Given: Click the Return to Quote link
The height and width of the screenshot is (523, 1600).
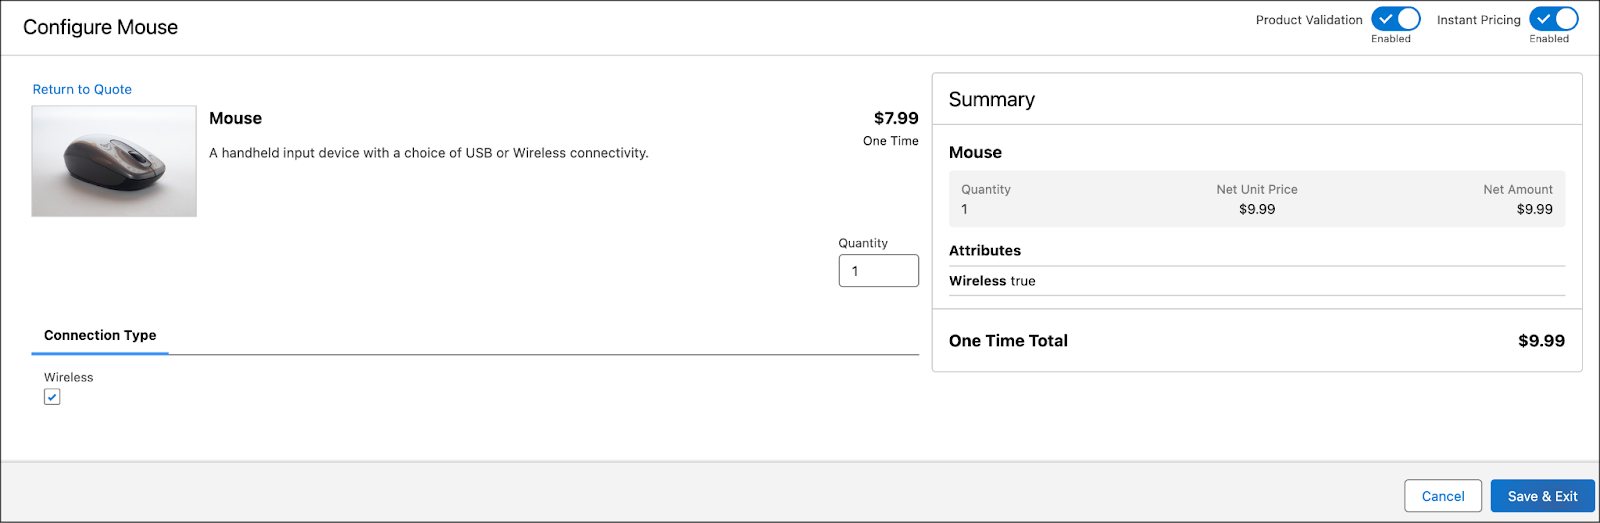Looking at the screenshot, I should (82, 89).
